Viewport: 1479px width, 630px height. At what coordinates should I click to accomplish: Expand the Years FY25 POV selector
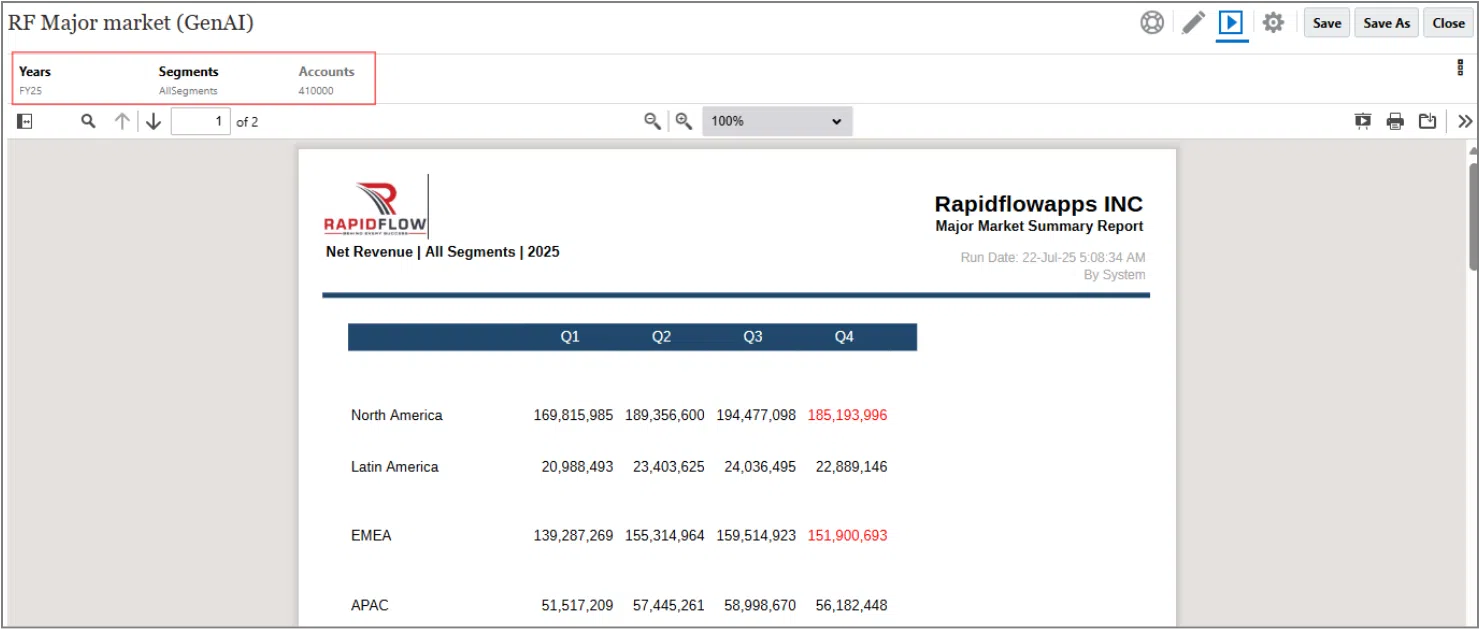35,80
